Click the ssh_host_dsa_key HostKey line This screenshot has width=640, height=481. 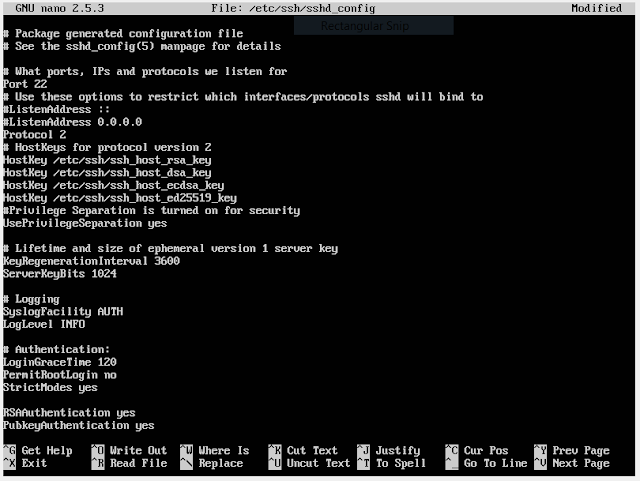[x=107, y=173]
